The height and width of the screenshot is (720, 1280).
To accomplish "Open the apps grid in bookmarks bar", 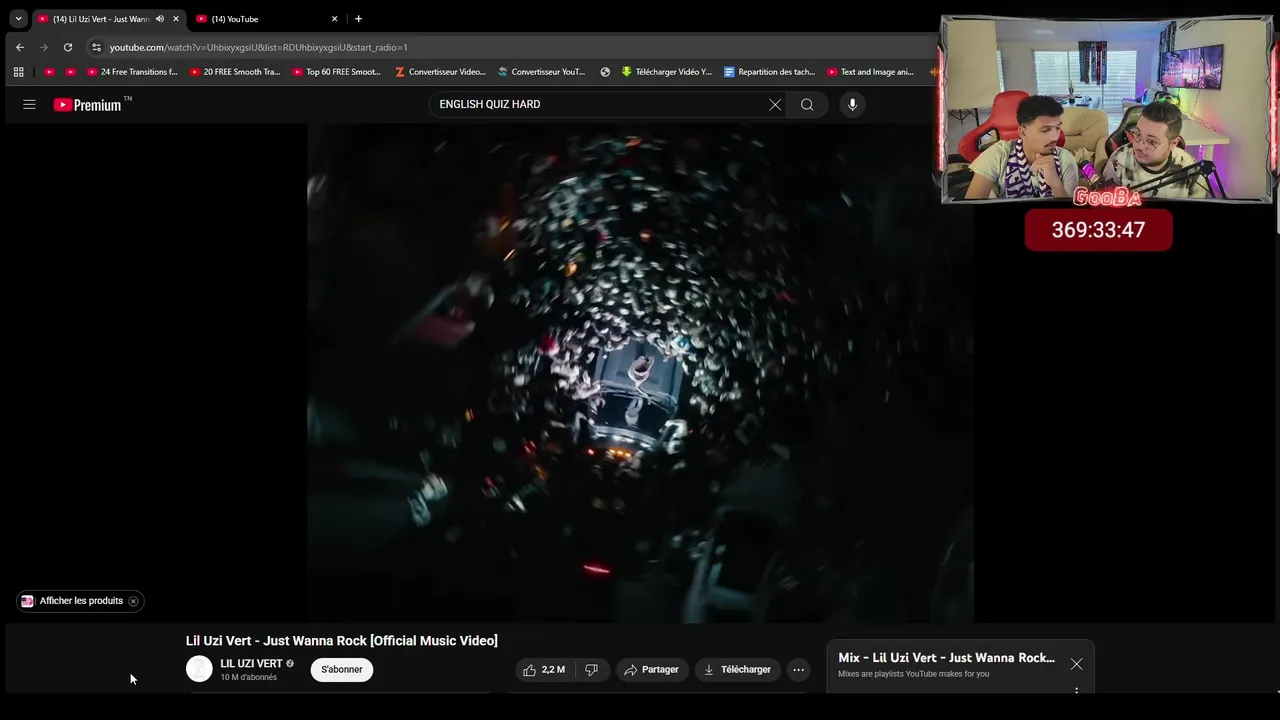I will point(18,72).
